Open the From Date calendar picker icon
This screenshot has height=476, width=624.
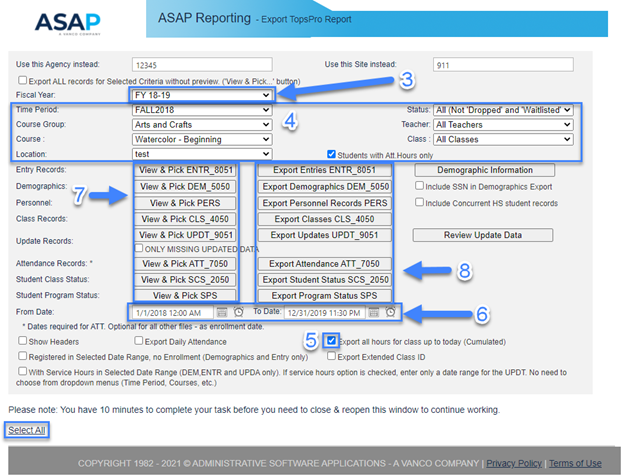click(x=222, y=312)
